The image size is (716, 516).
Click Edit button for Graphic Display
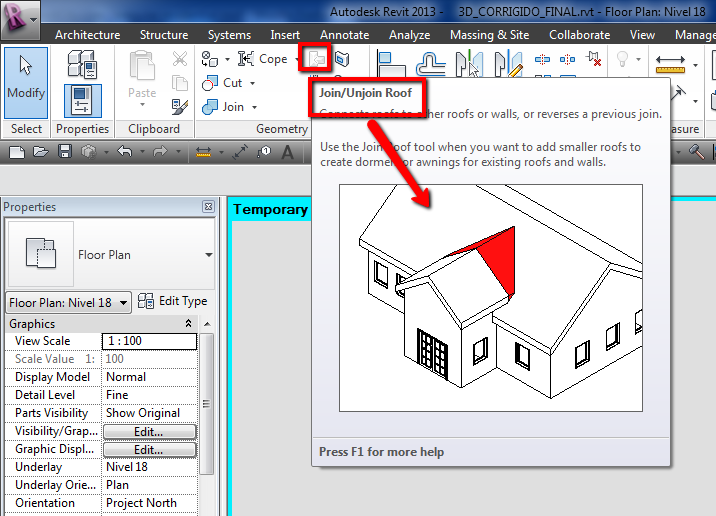tap(150, 450)
